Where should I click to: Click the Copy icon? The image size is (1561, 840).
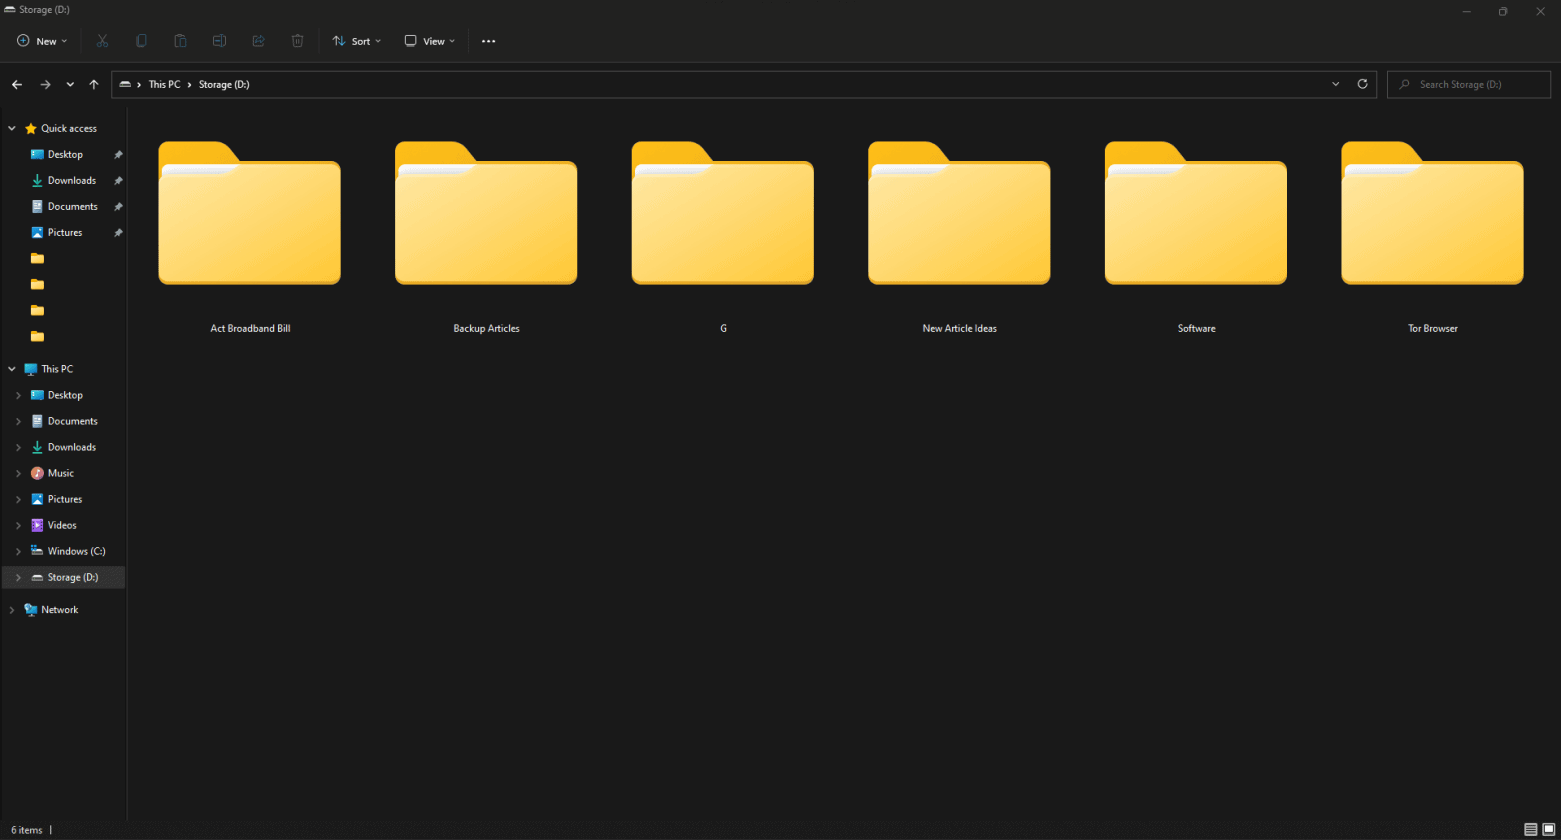coord(141,40)
